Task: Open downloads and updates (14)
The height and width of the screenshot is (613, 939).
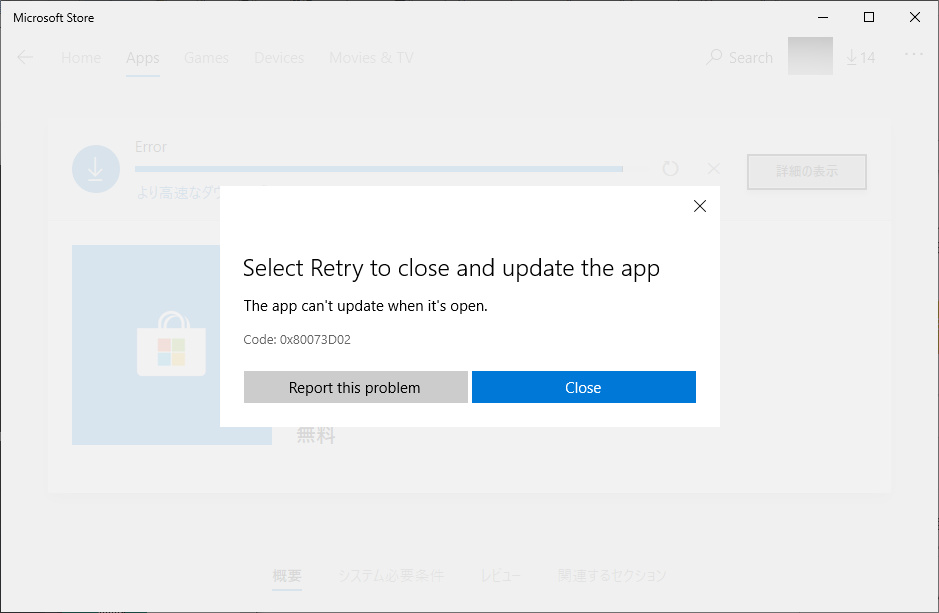Action: (x=861, y=57)
